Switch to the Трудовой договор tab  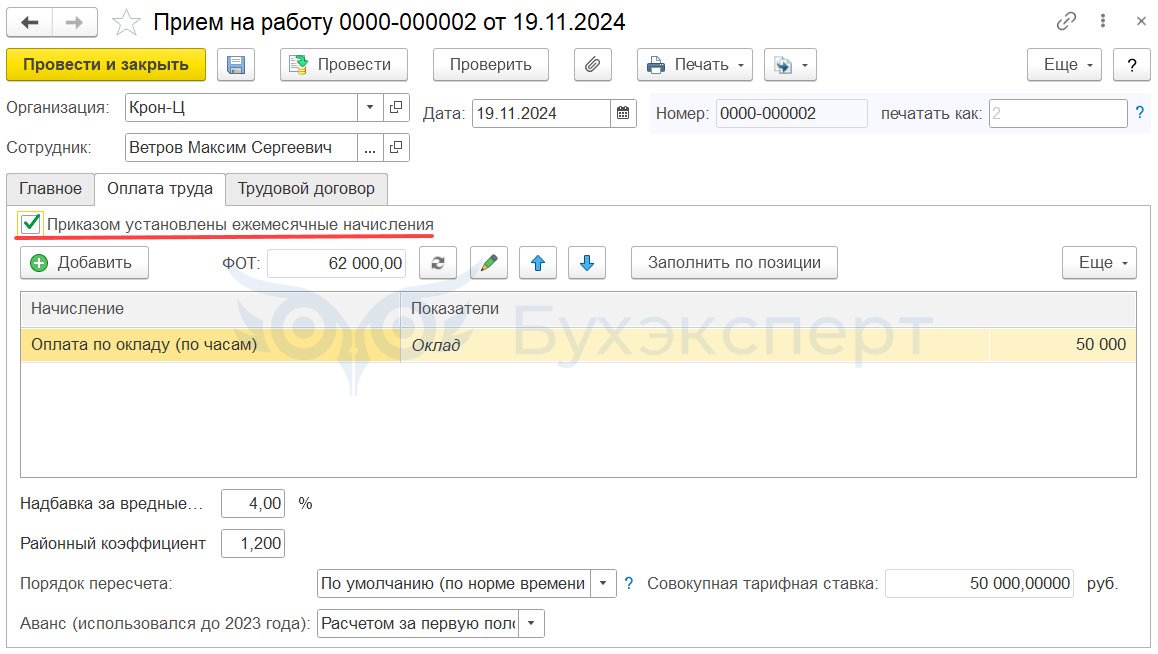(x=306, y=189)
